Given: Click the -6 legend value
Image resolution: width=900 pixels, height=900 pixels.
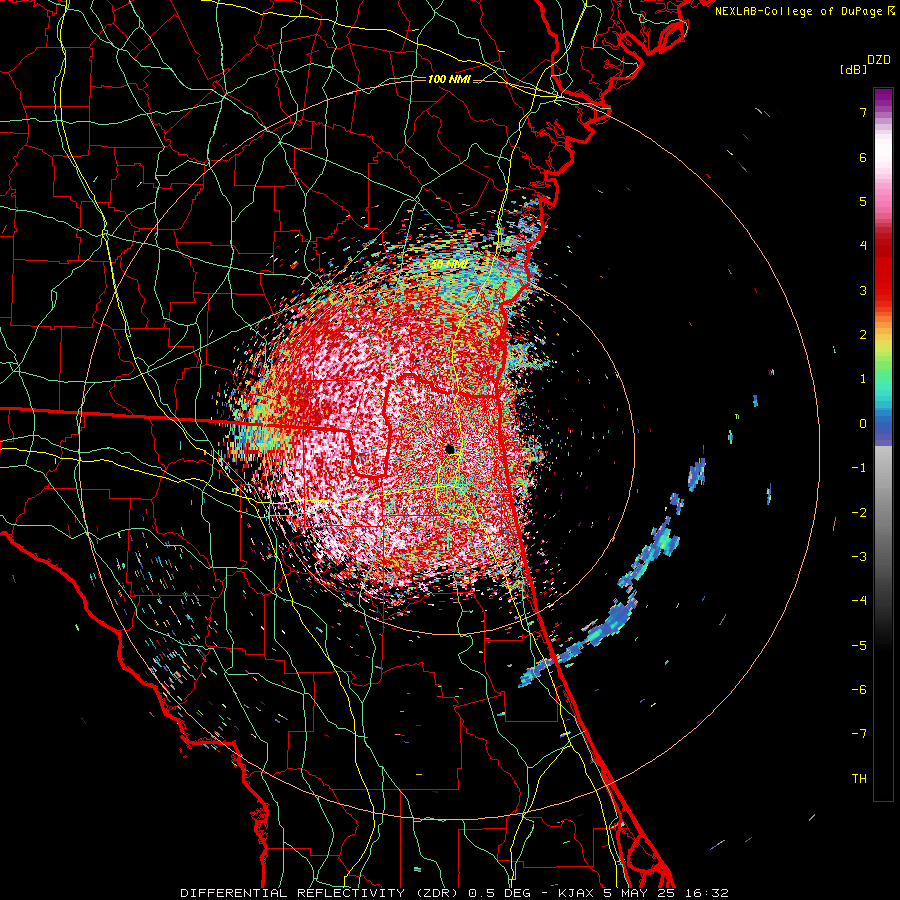Looking at the screenshot, I should coord(859,689).
